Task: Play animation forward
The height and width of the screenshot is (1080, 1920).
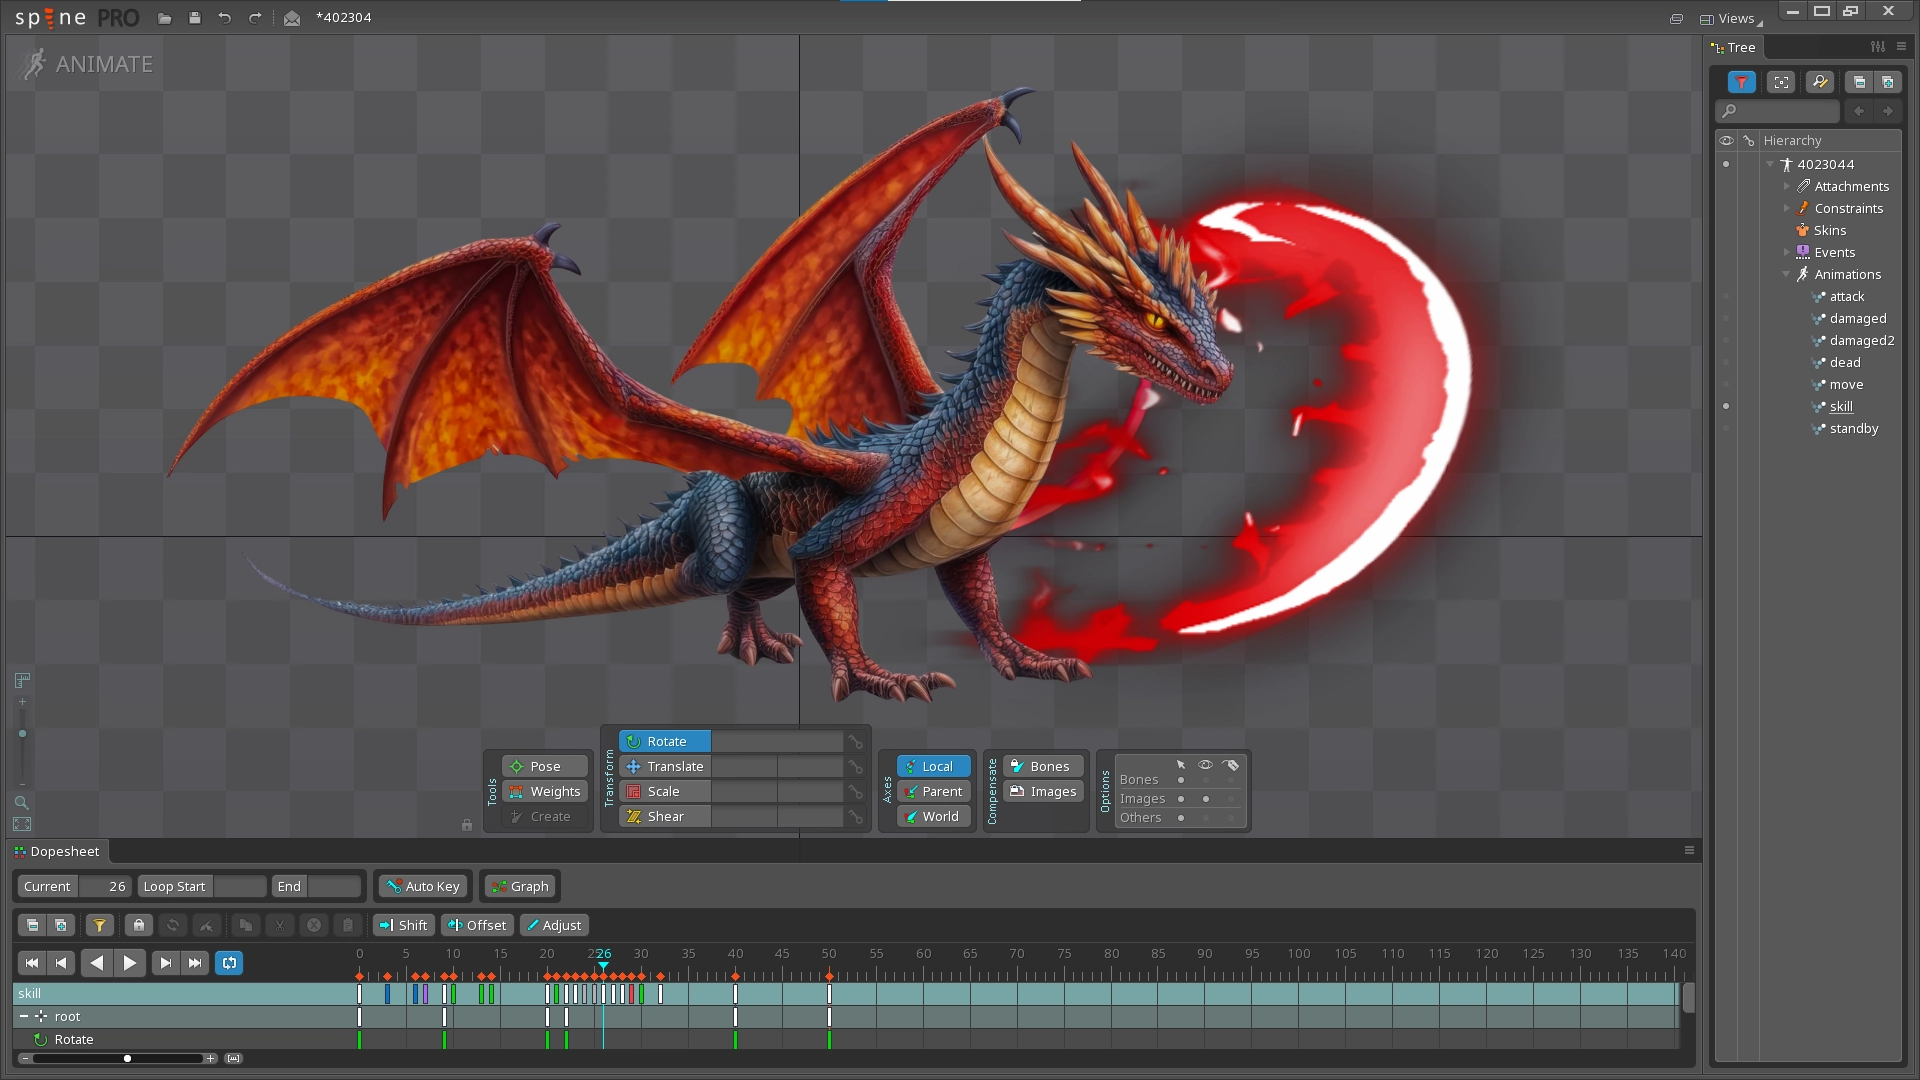Action: tap(130, 963)
